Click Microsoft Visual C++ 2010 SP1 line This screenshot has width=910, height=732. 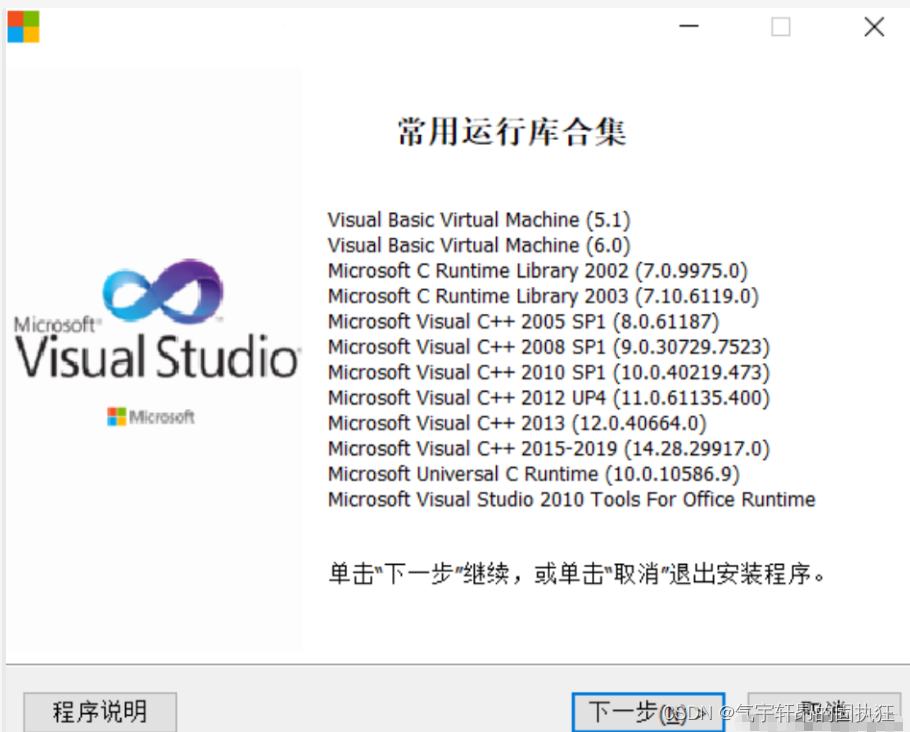tap(548, 373)
